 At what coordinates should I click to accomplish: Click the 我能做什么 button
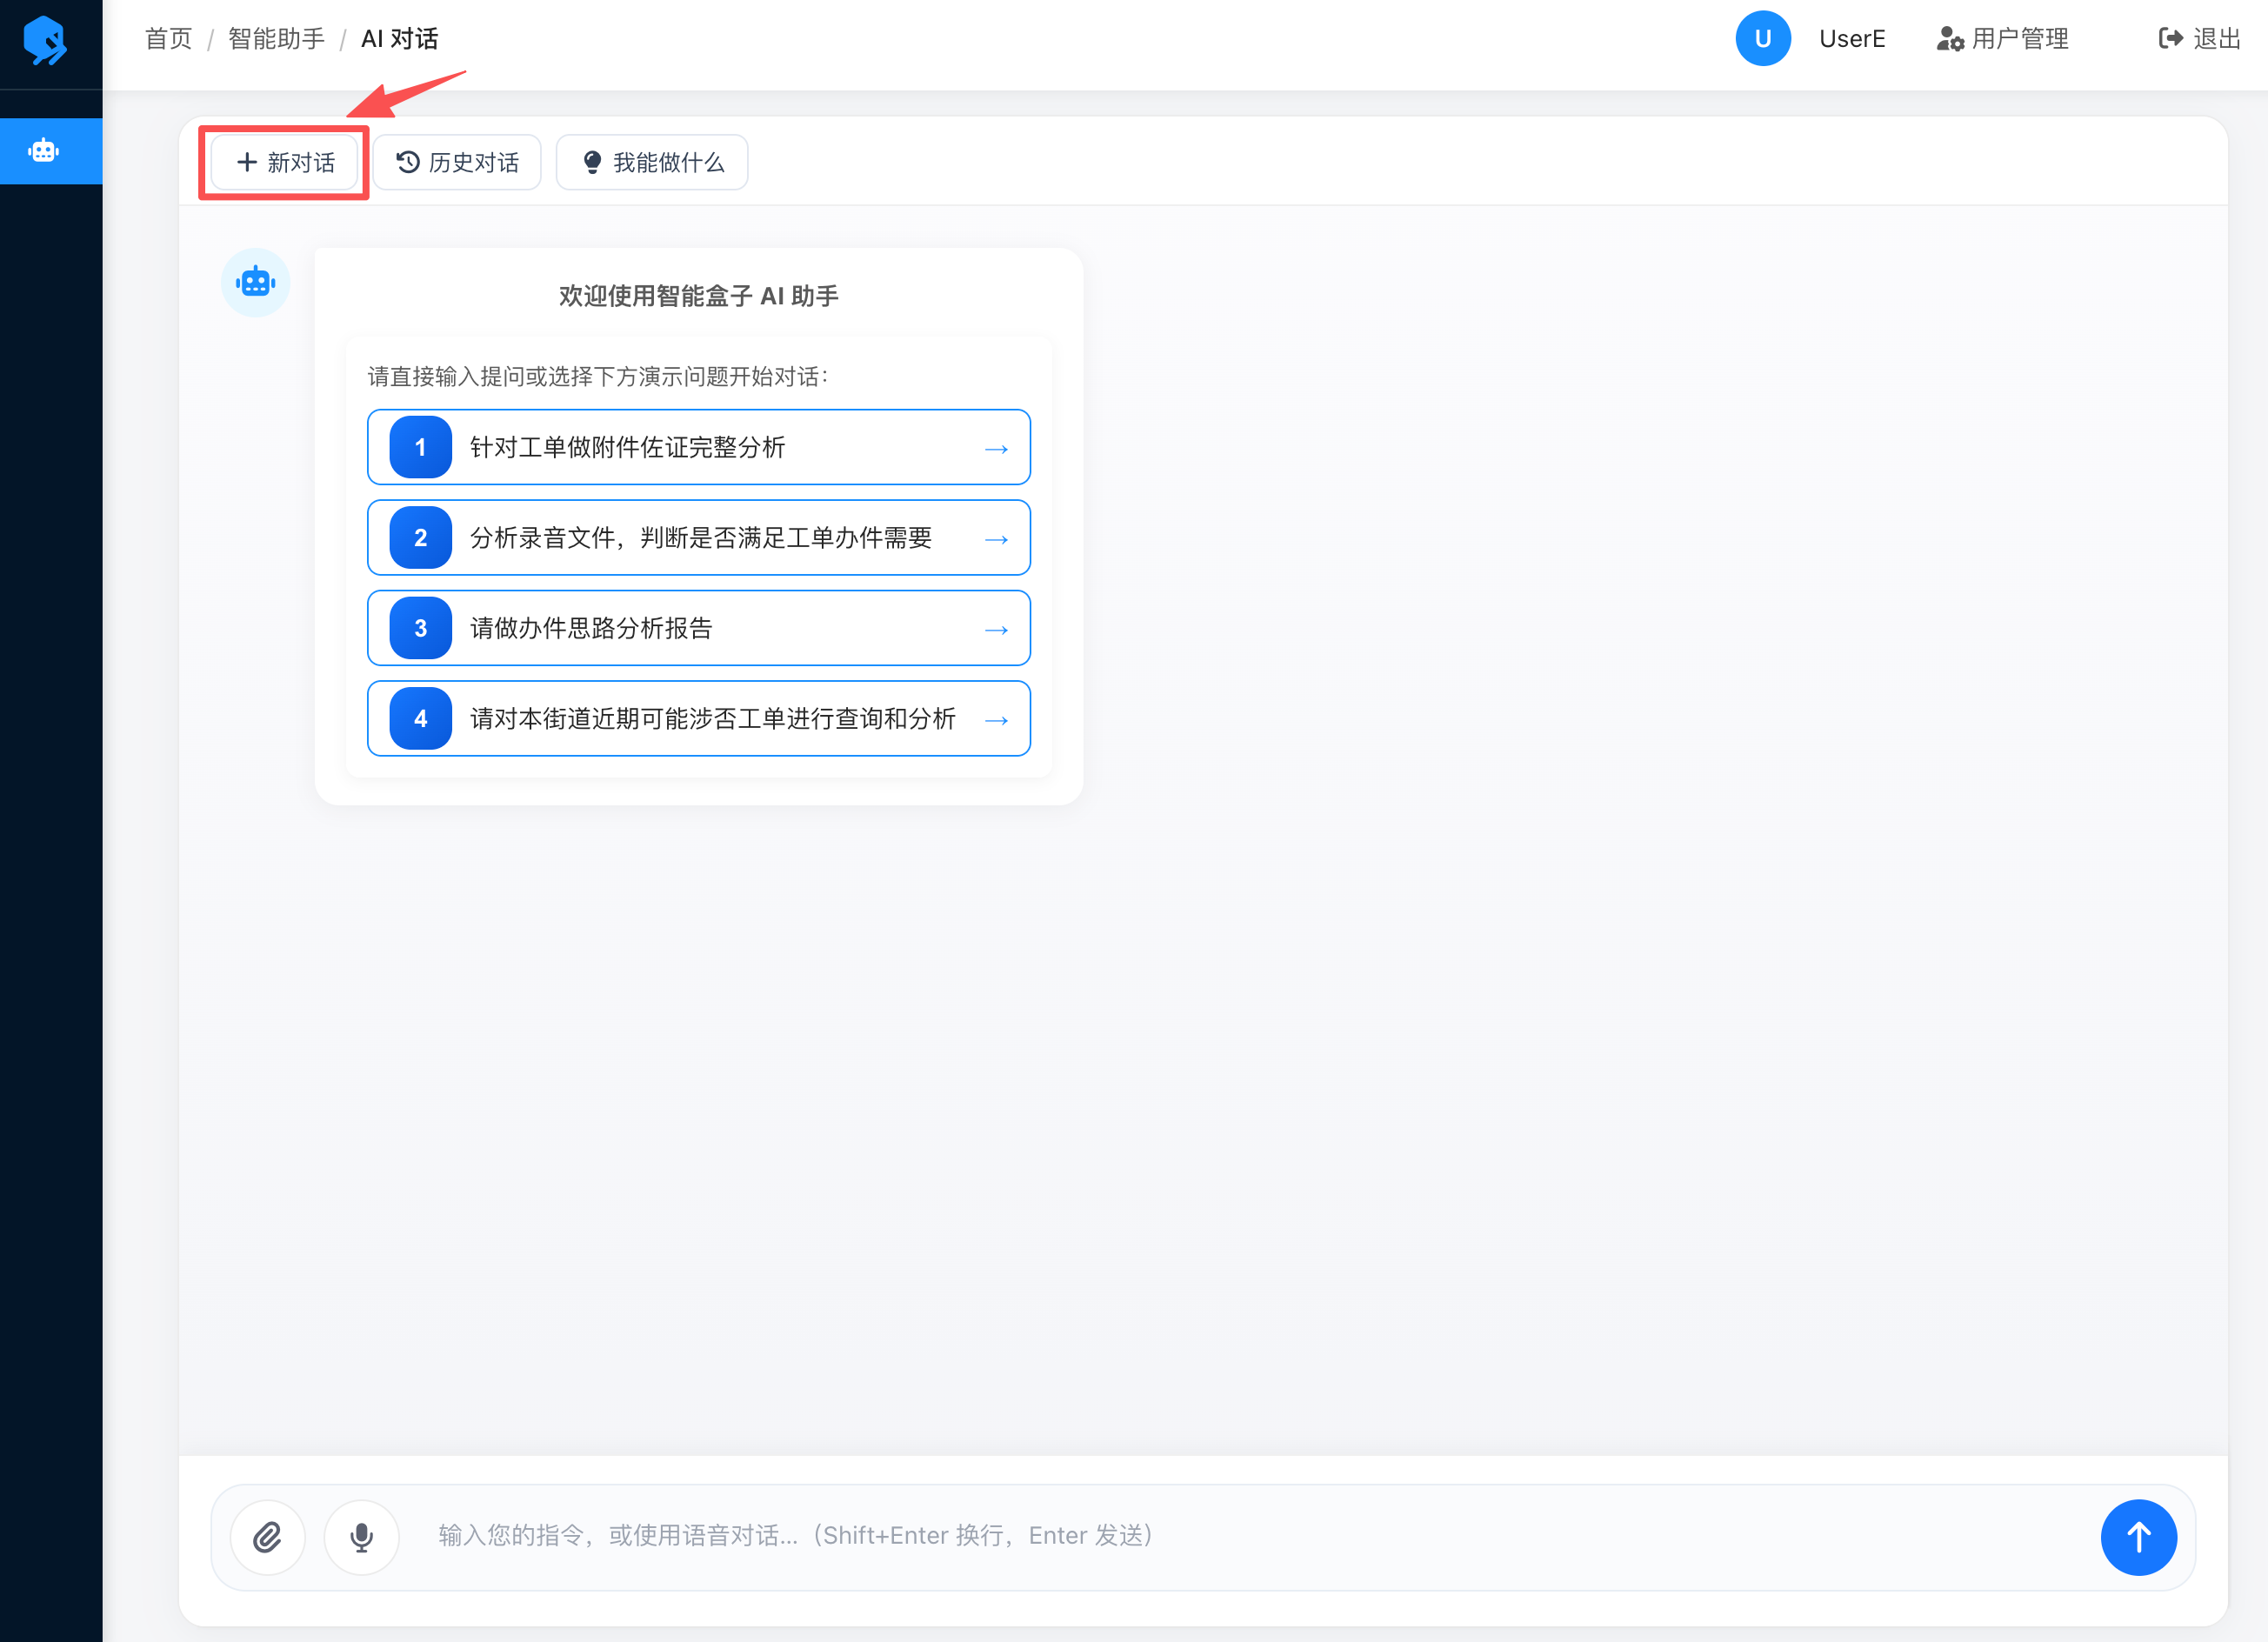pos(652,162)
